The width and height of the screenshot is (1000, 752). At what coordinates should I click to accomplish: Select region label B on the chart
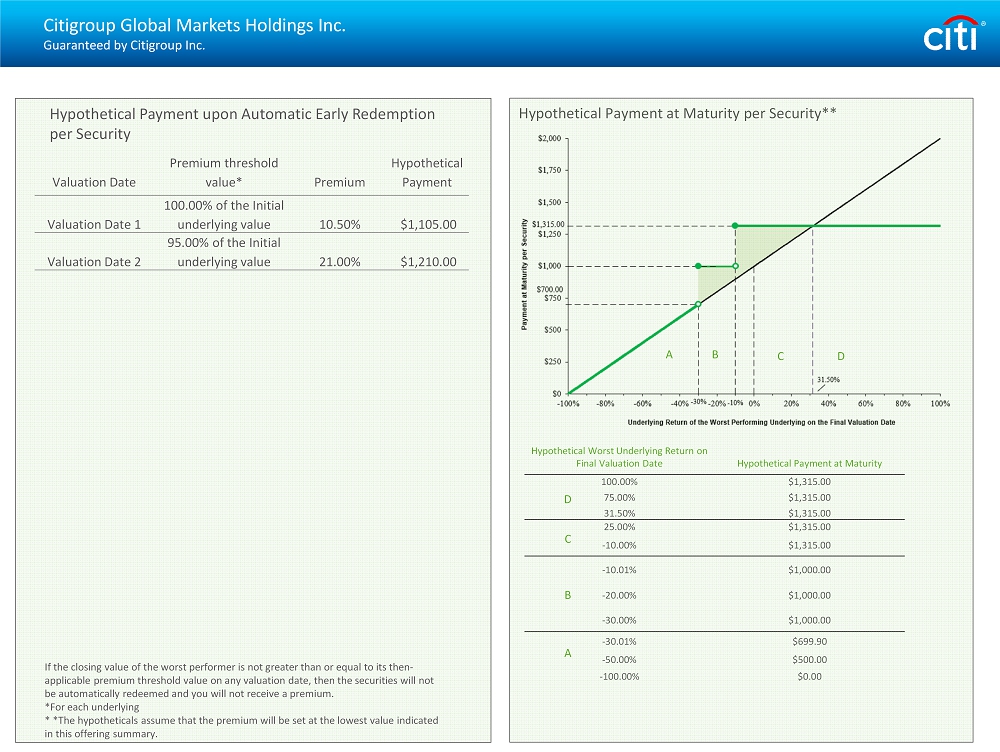coord(715,355)
